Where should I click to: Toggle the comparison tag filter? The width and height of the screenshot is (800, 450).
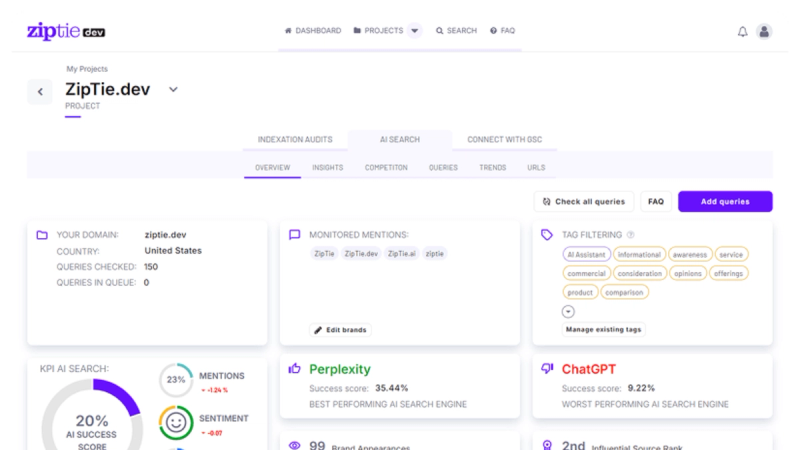[624, 292]
